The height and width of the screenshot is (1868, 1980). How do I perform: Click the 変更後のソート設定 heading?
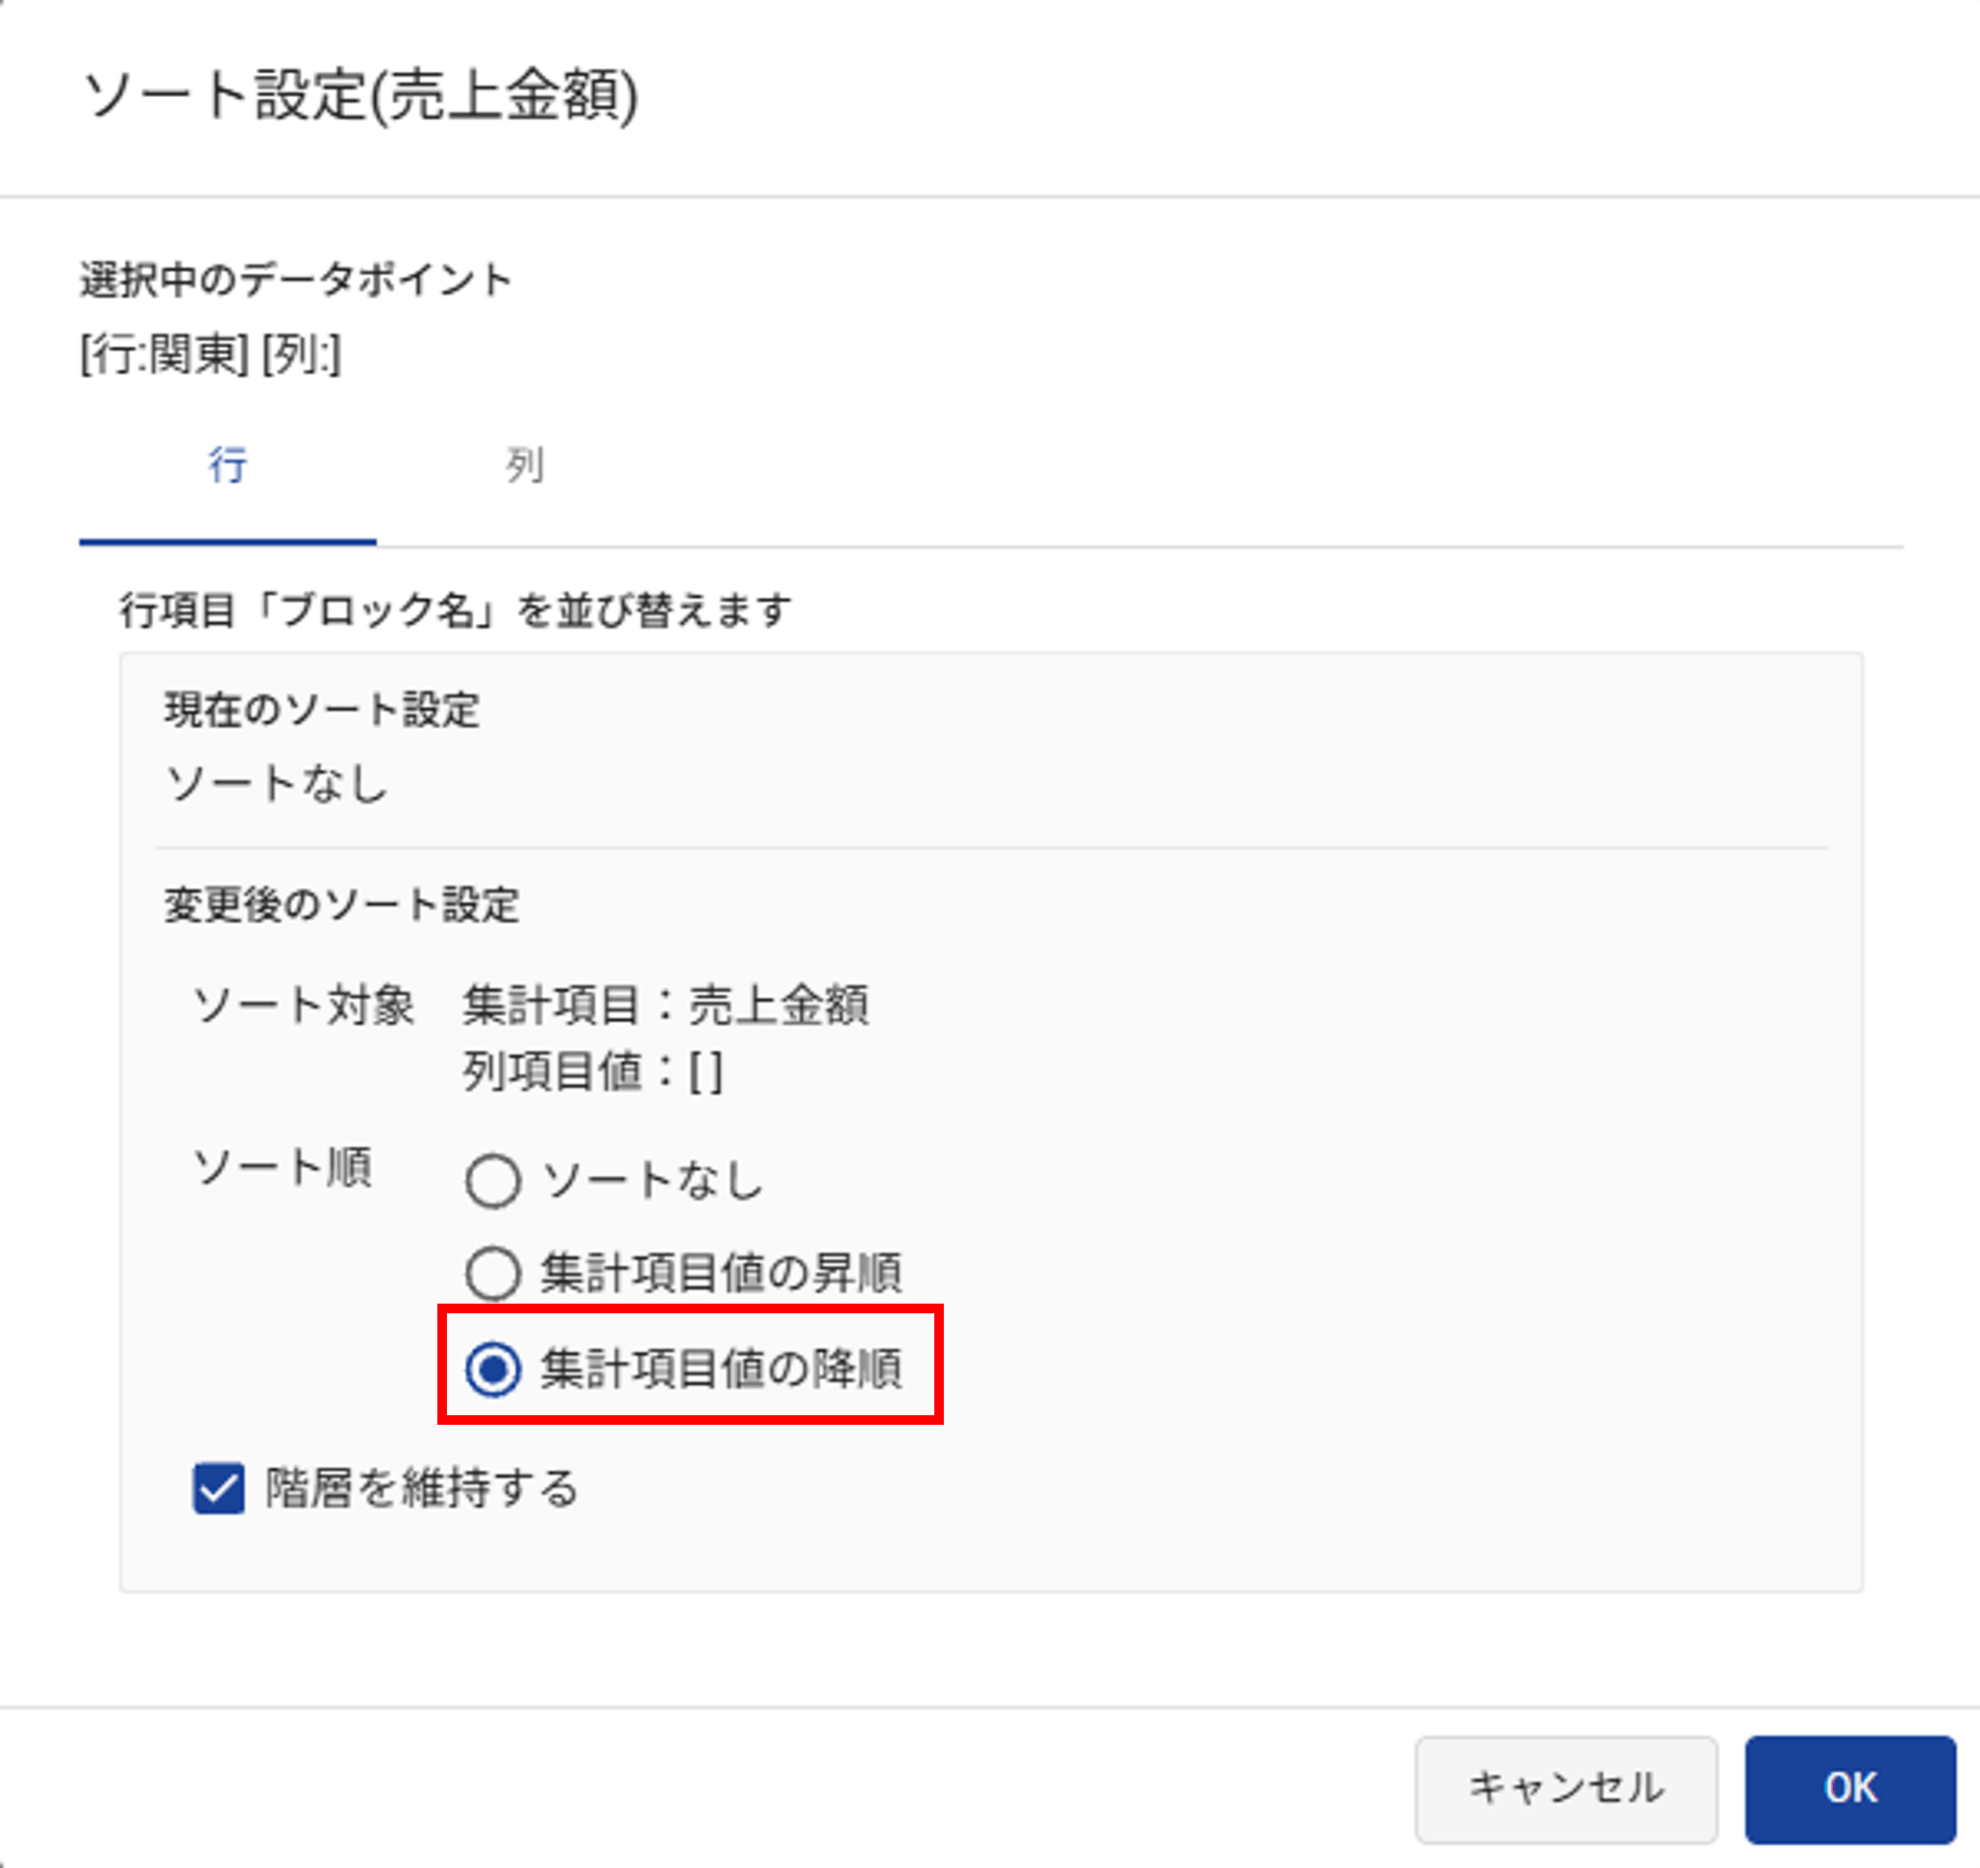point(342,905)
